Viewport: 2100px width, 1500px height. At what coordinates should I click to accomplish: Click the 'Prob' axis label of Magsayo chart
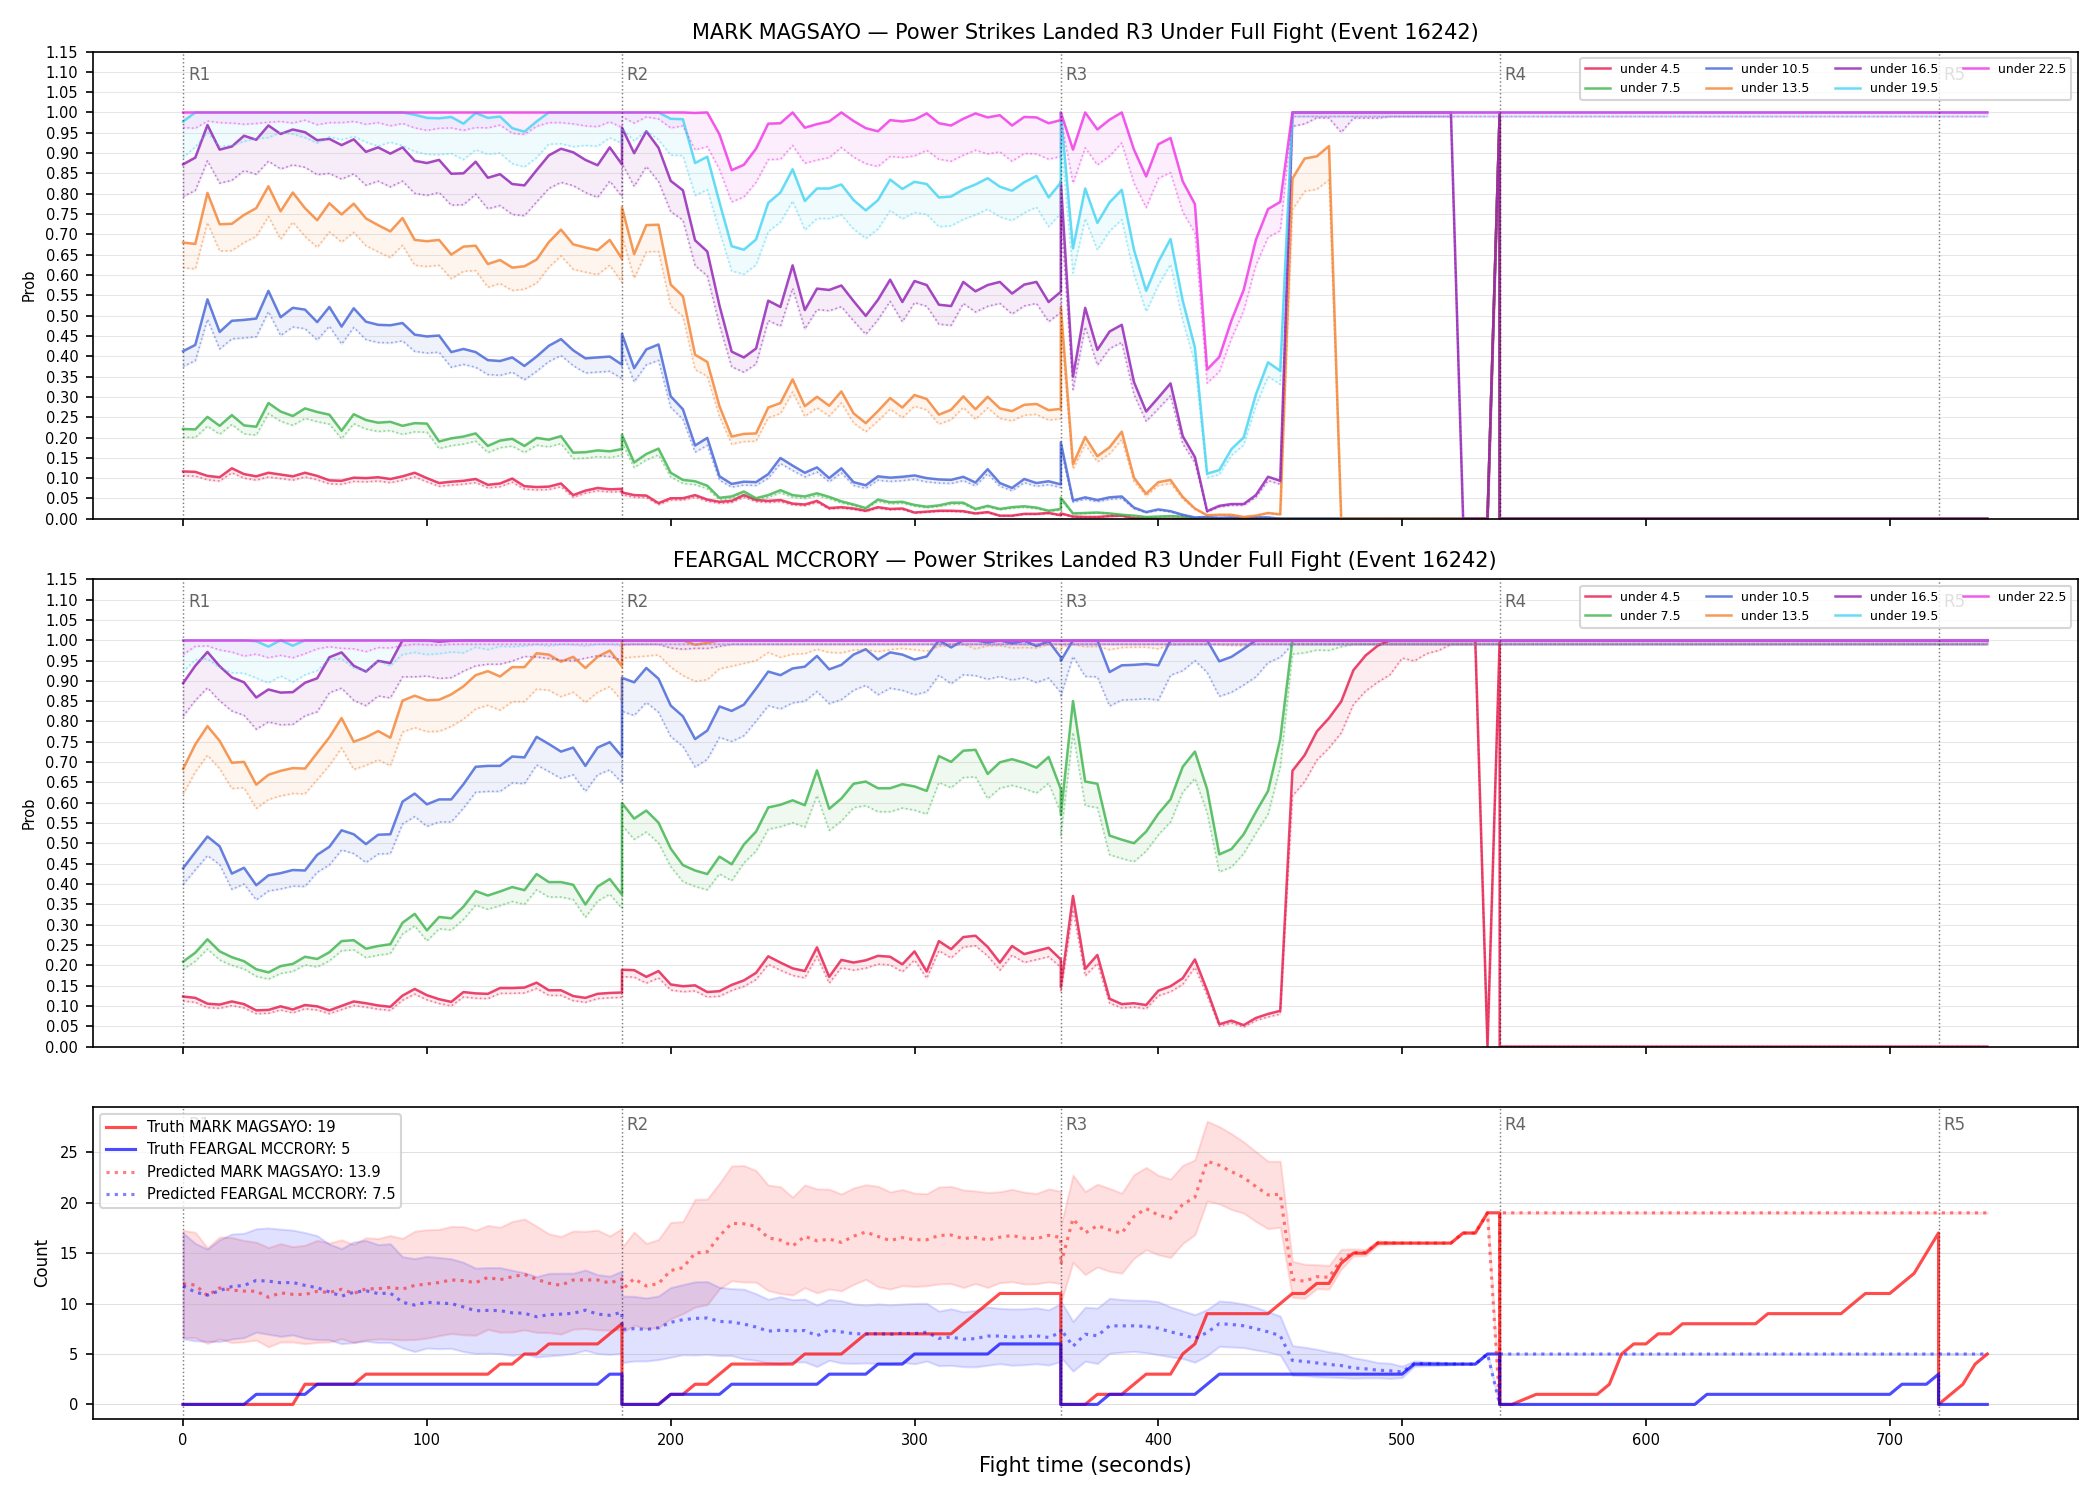click(x=29, y=286)
